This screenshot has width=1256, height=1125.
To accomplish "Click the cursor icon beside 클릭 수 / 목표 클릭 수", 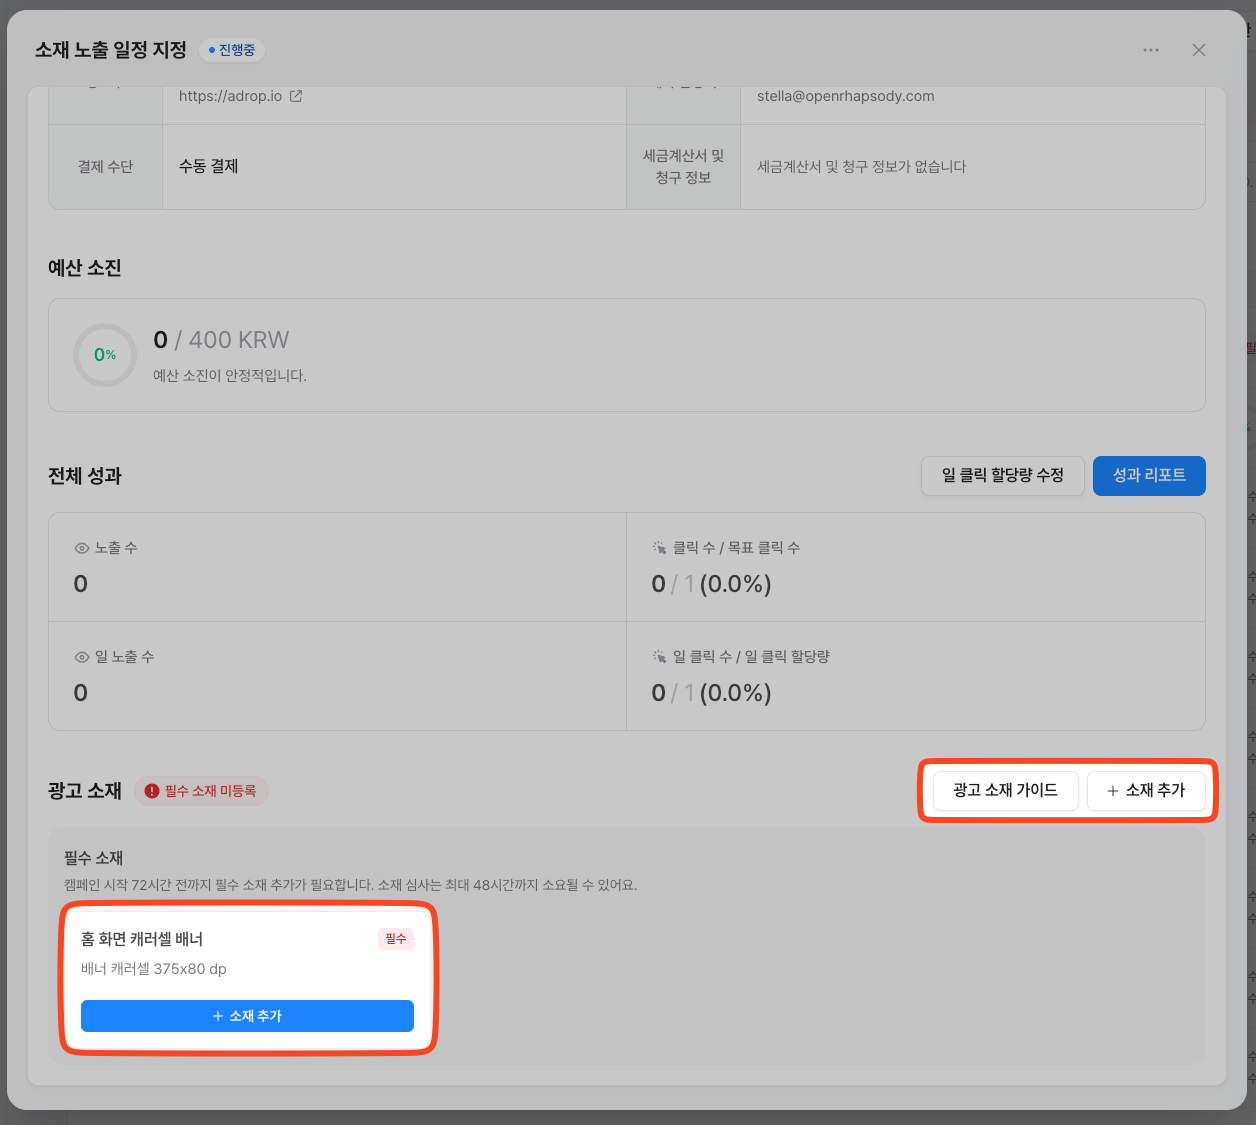I will (659, 548).
